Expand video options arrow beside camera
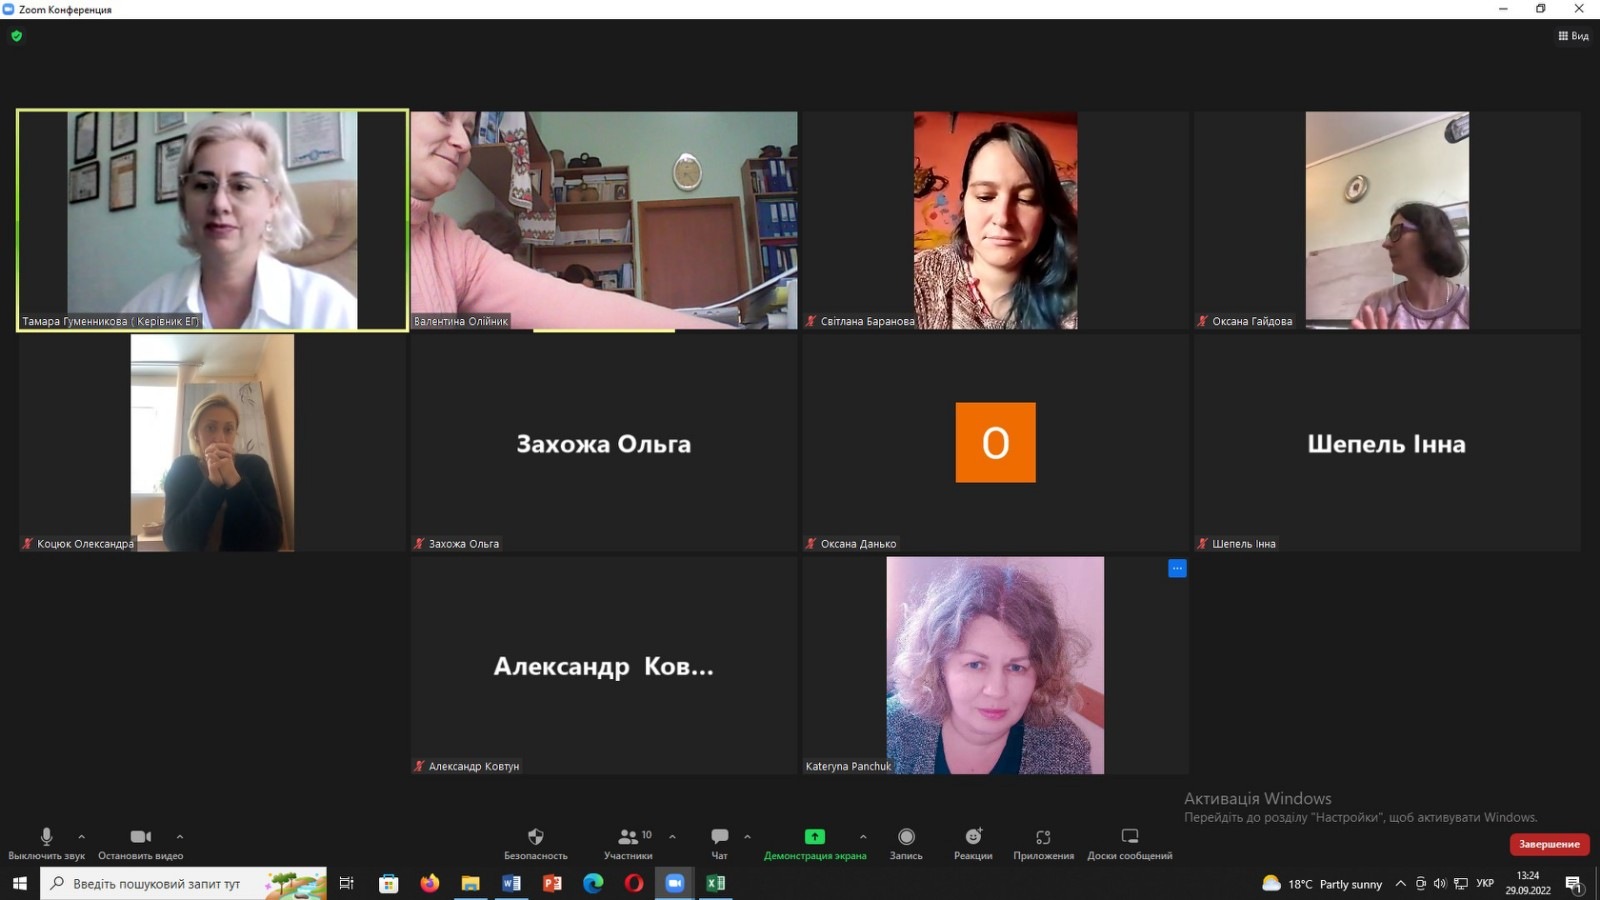1600x900 pixels. pyautogui.click(x=180, y=836)
